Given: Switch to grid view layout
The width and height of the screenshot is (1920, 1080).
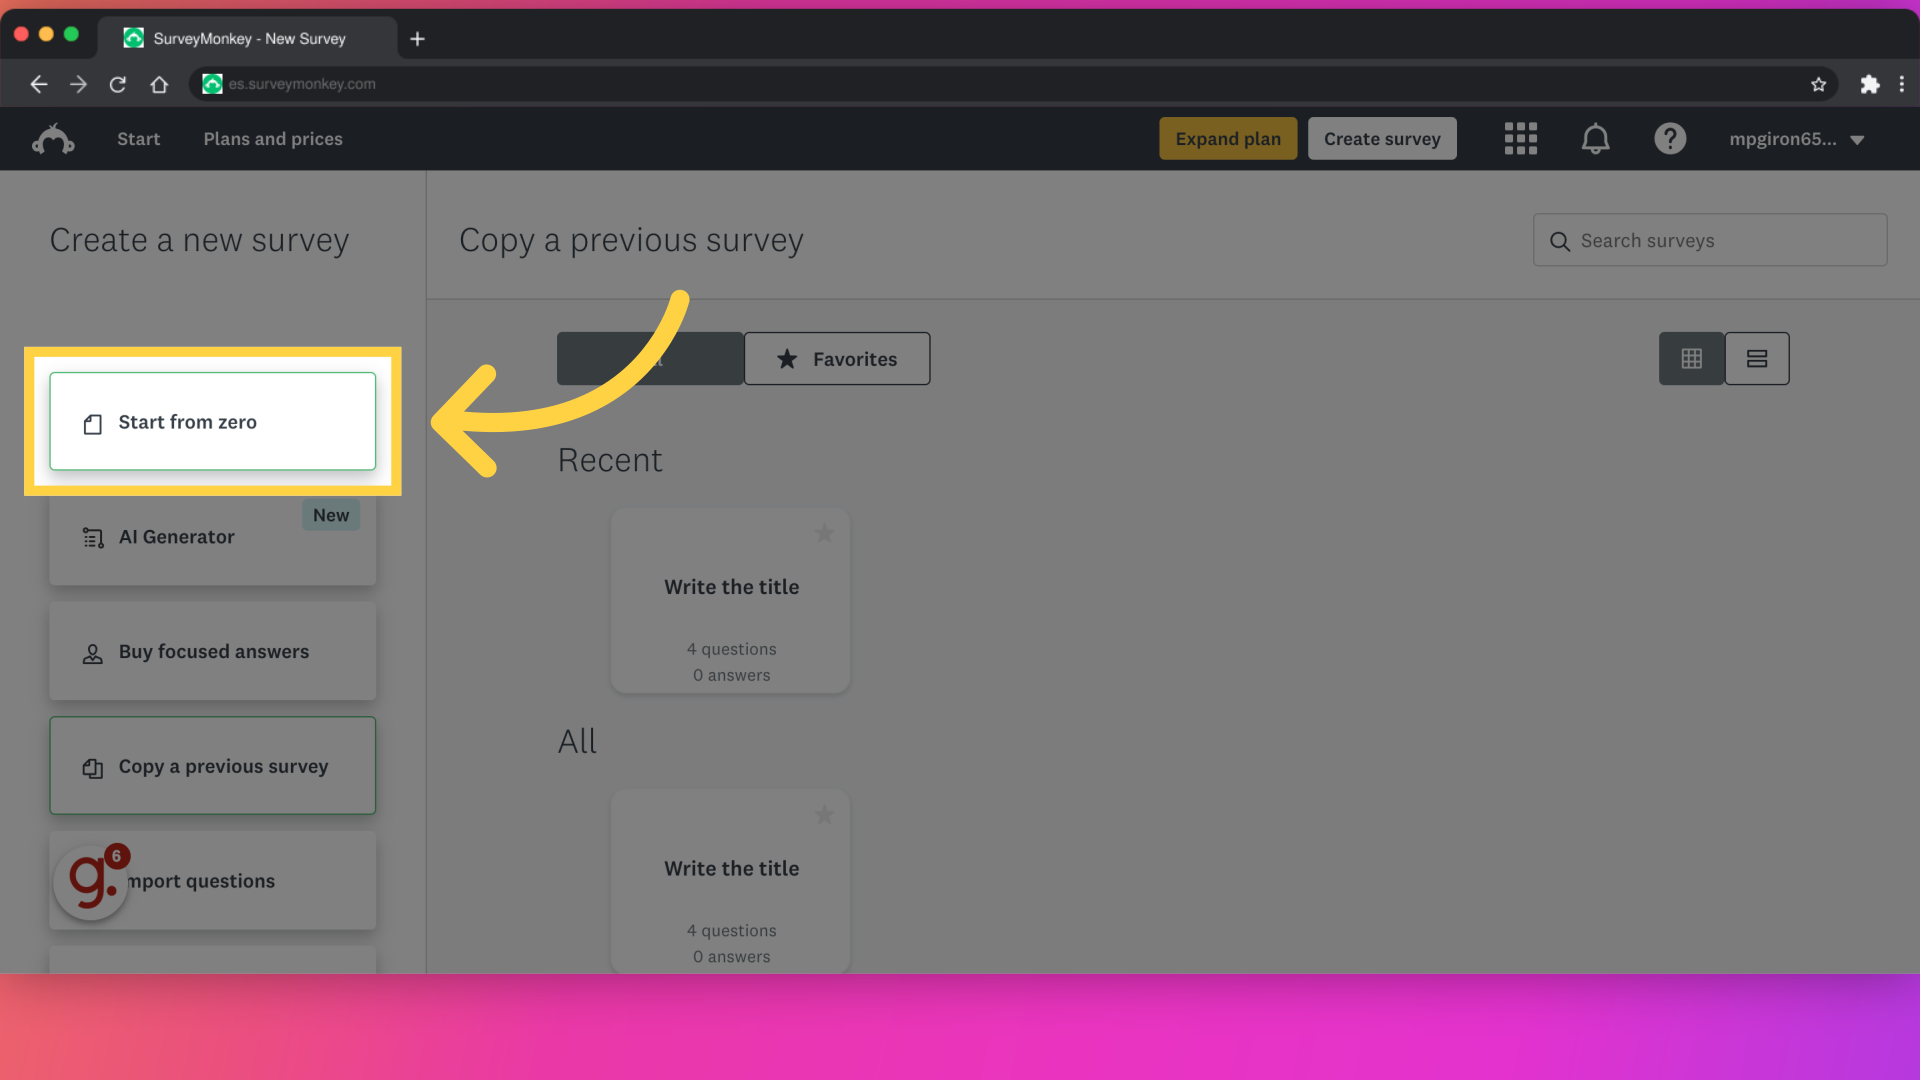Looking at the screenshot, I should pos(1692,357).
